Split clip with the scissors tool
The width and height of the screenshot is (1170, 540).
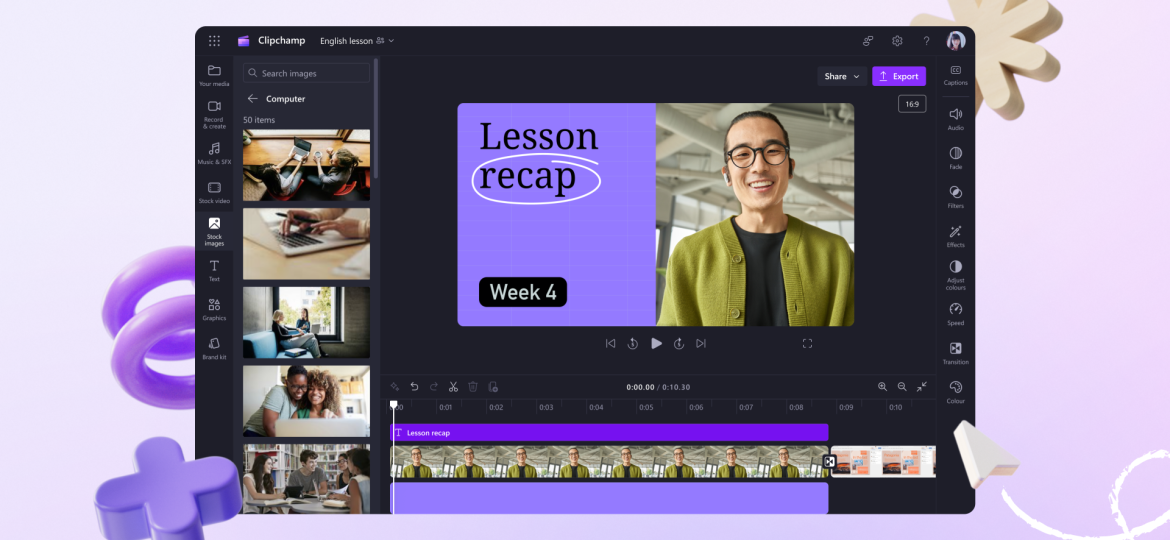453,386
